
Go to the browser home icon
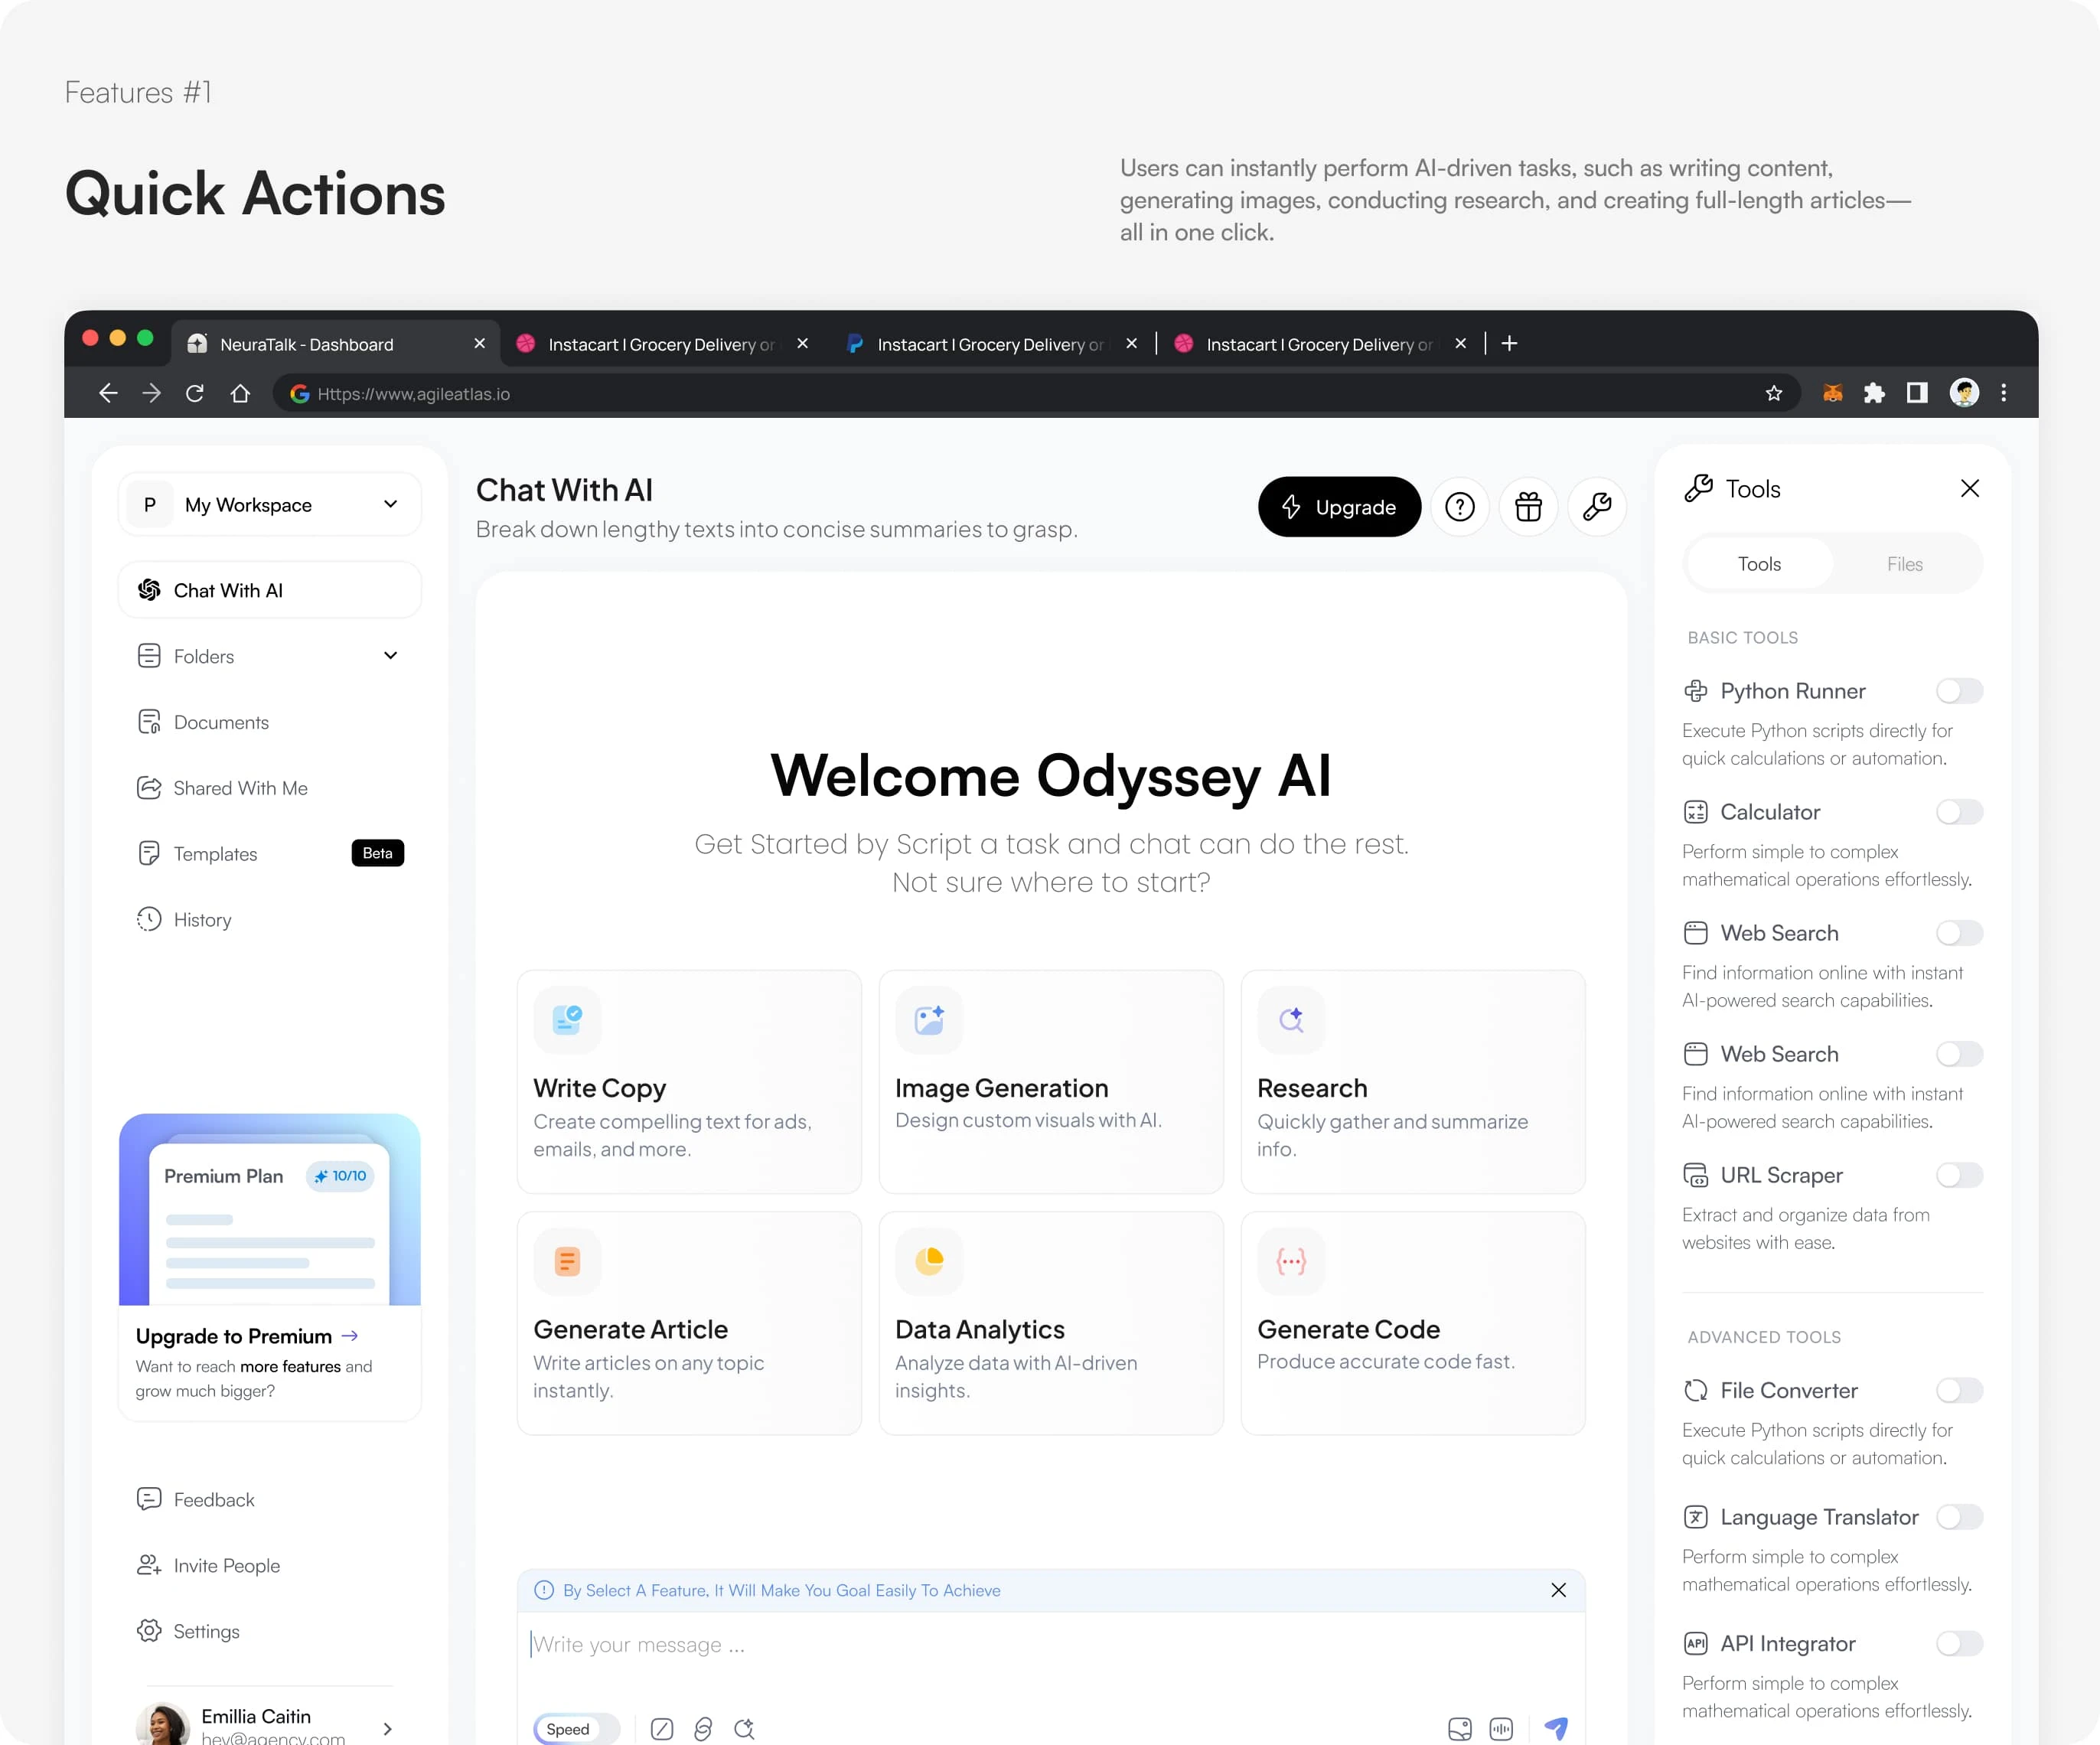[240, 393]
